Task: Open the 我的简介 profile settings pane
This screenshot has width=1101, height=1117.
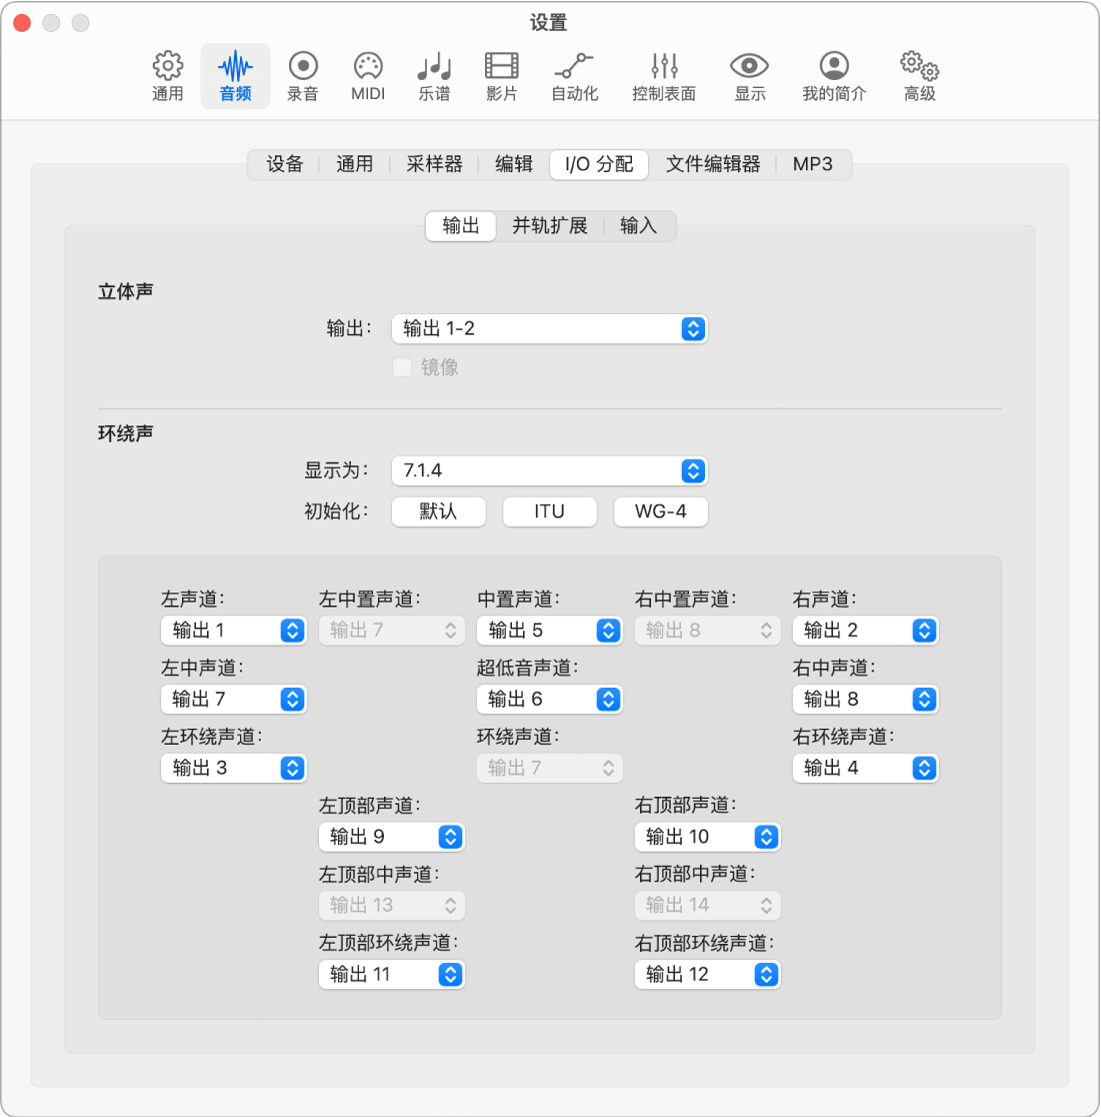Action: pyautogui.click(x=834, y=76)
